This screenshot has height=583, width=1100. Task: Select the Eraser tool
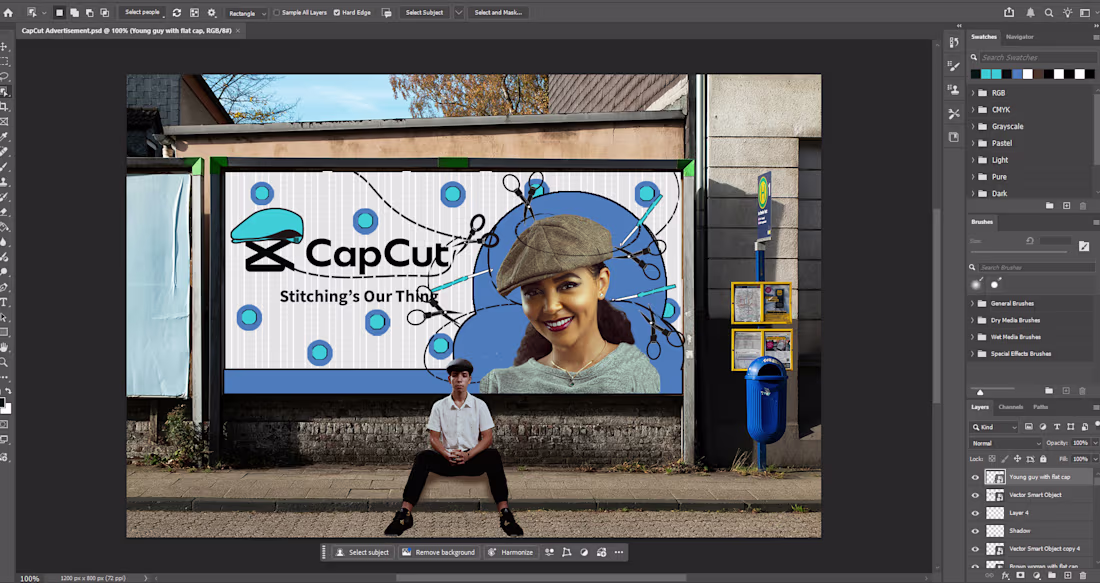point(4,212)
